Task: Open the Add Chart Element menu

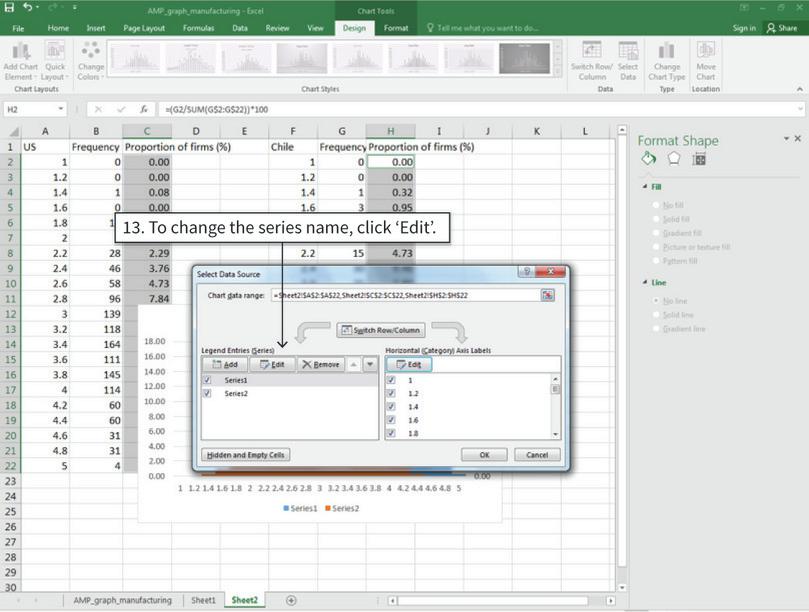Action: coord(19,60)
